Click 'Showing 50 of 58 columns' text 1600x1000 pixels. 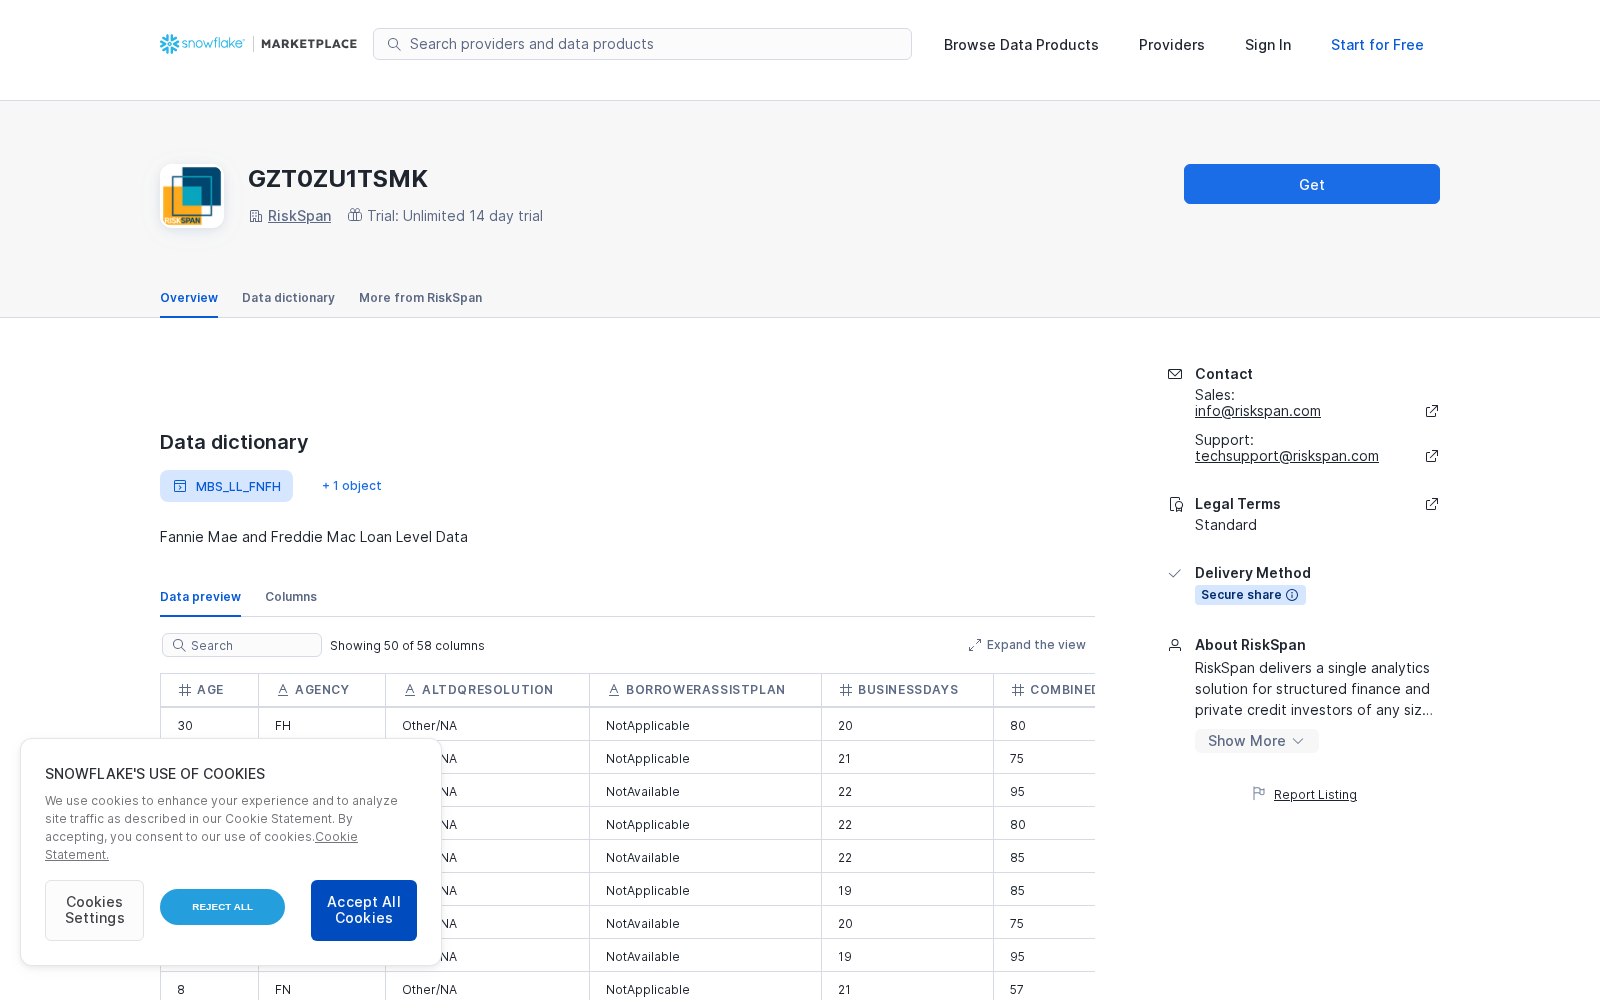tap(407, 646)
